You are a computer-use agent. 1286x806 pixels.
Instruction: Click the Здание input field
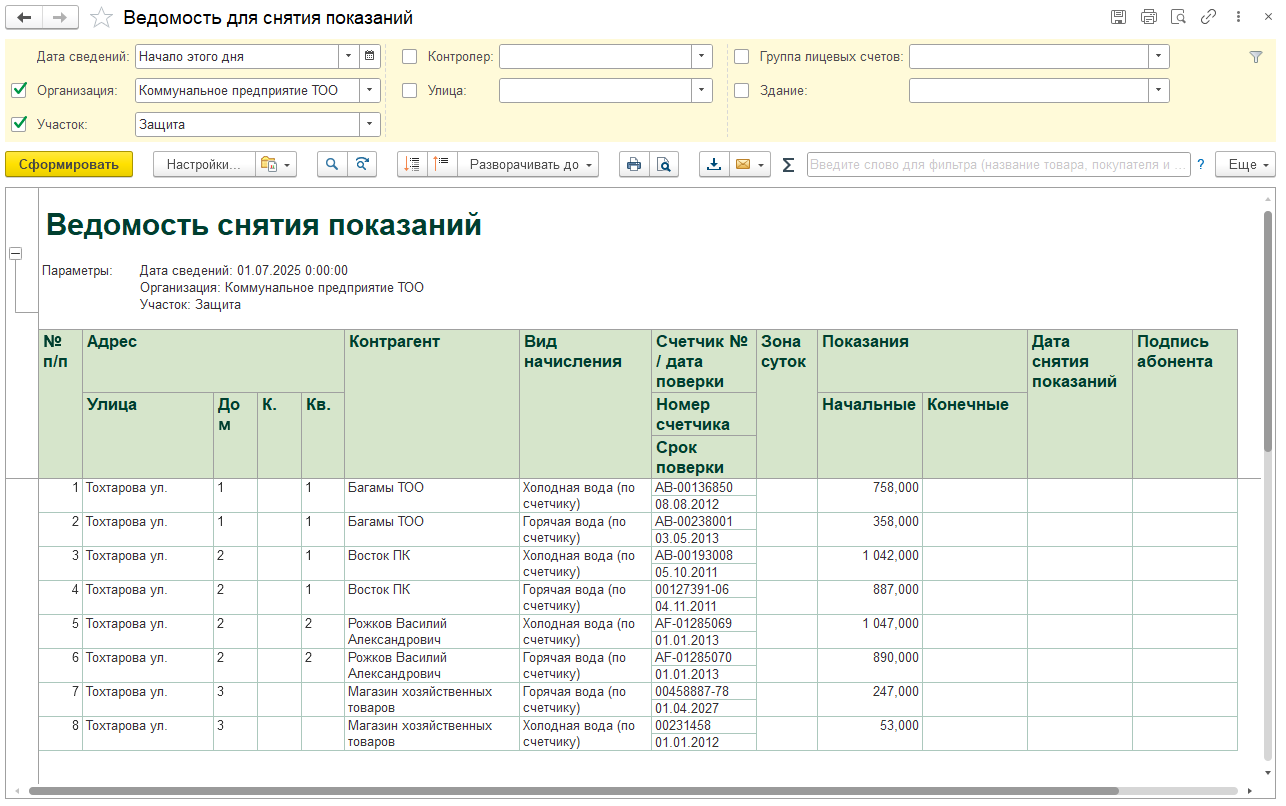tap(1029, 90)
